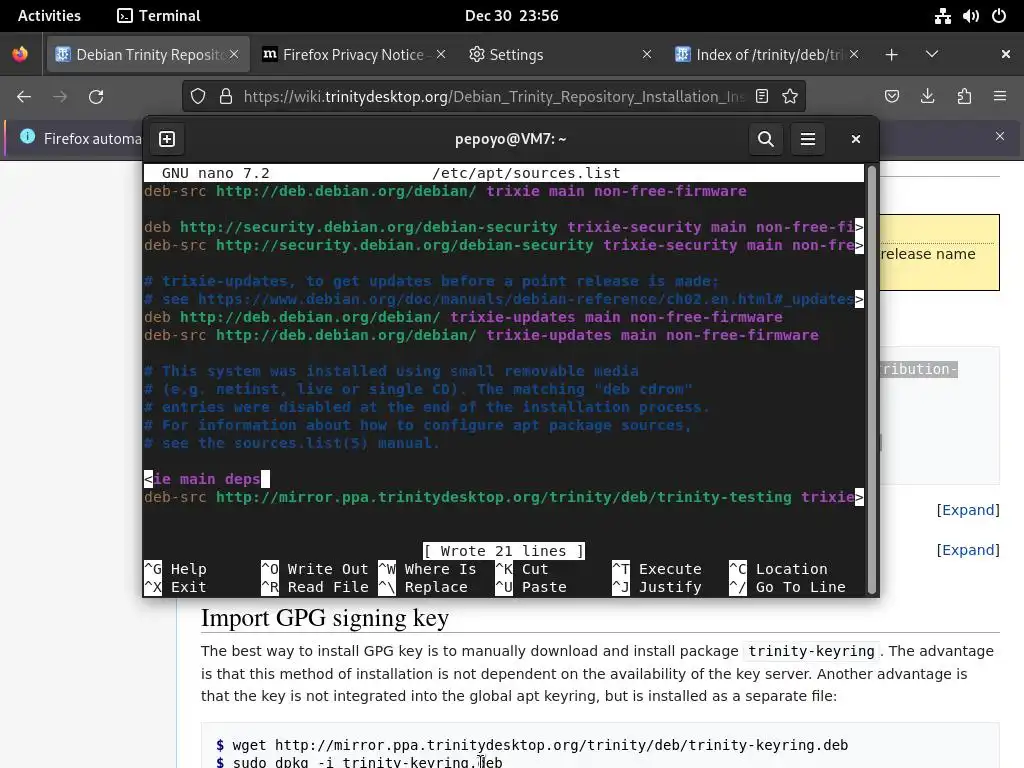Screen dimensions: 1024x768
Task: Close the Debian Trinity Repository tab
Action: point(234,54)
